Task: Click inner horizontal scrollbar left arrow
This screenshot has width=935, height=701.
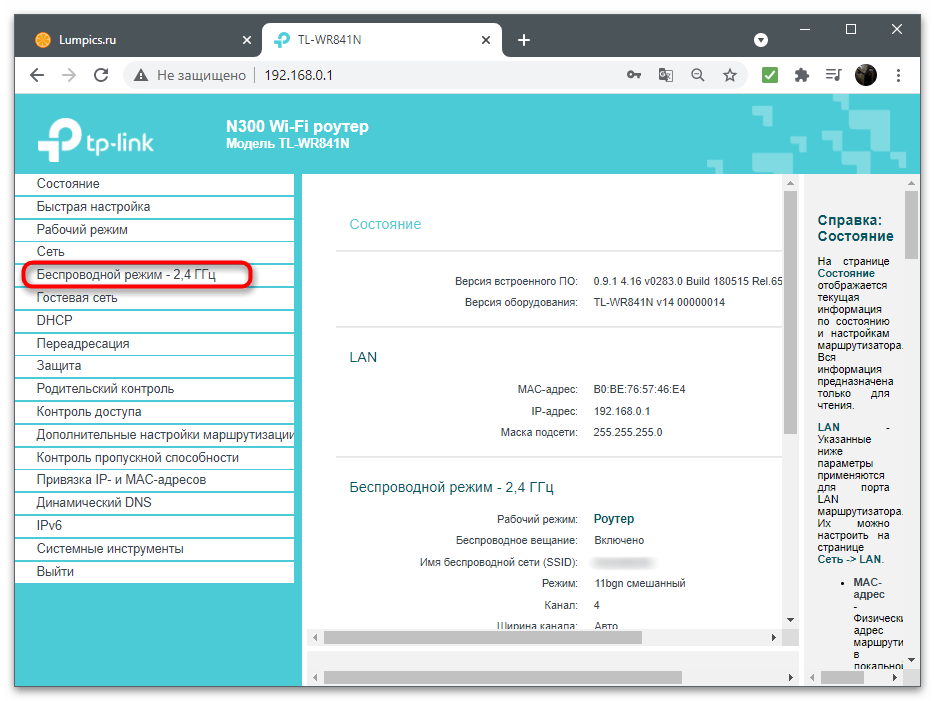Action: click(x=315, y=637)
